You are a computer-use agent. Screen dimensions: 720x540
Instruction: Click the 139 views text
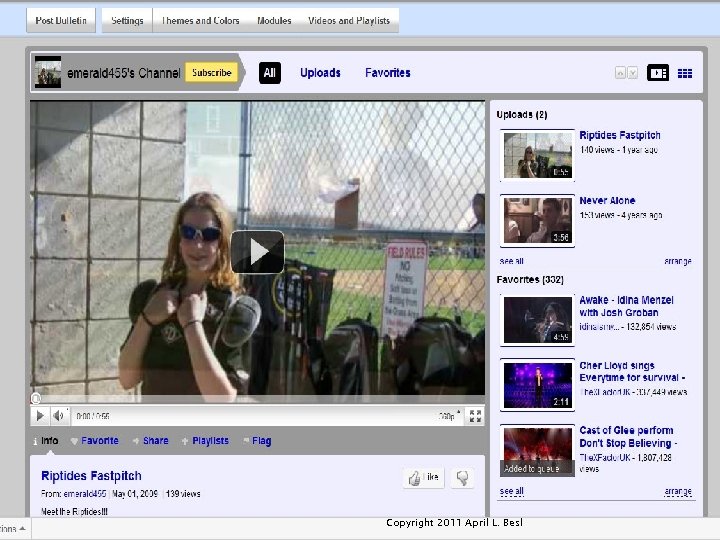[x=183, y=494]
